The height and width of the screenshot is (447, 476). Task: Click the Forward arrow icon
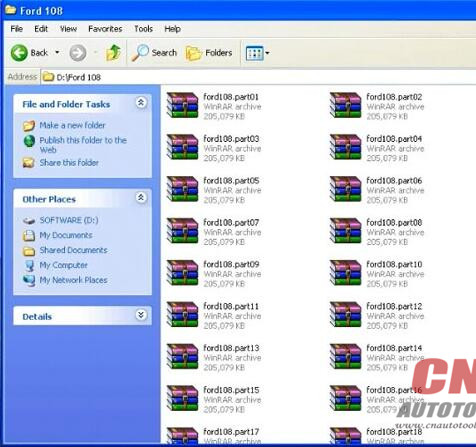pyautogui.click(x=78, y=53)
